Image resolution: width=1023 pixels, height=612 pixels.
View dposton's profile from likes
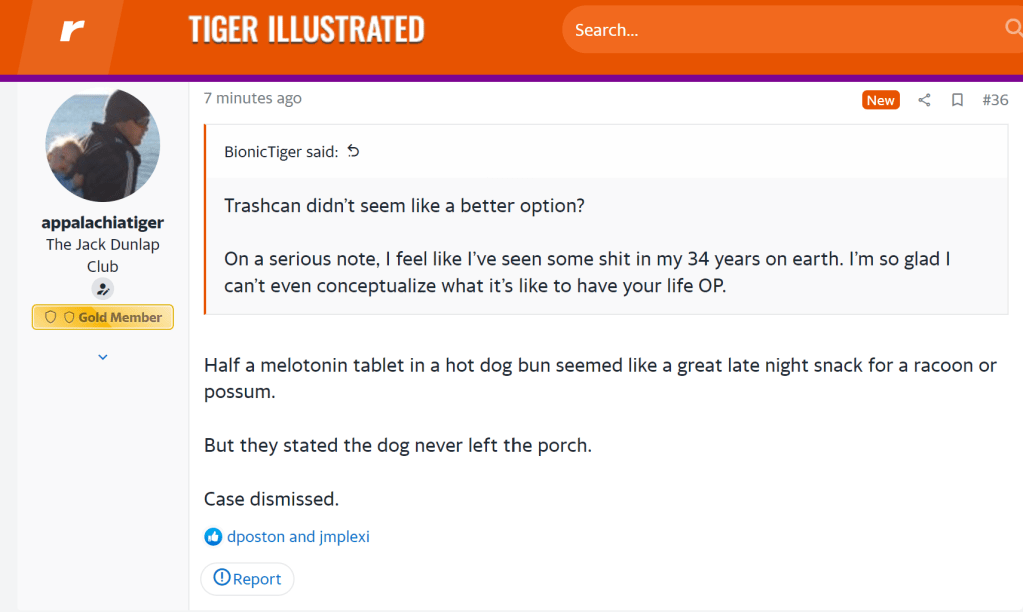256,537
